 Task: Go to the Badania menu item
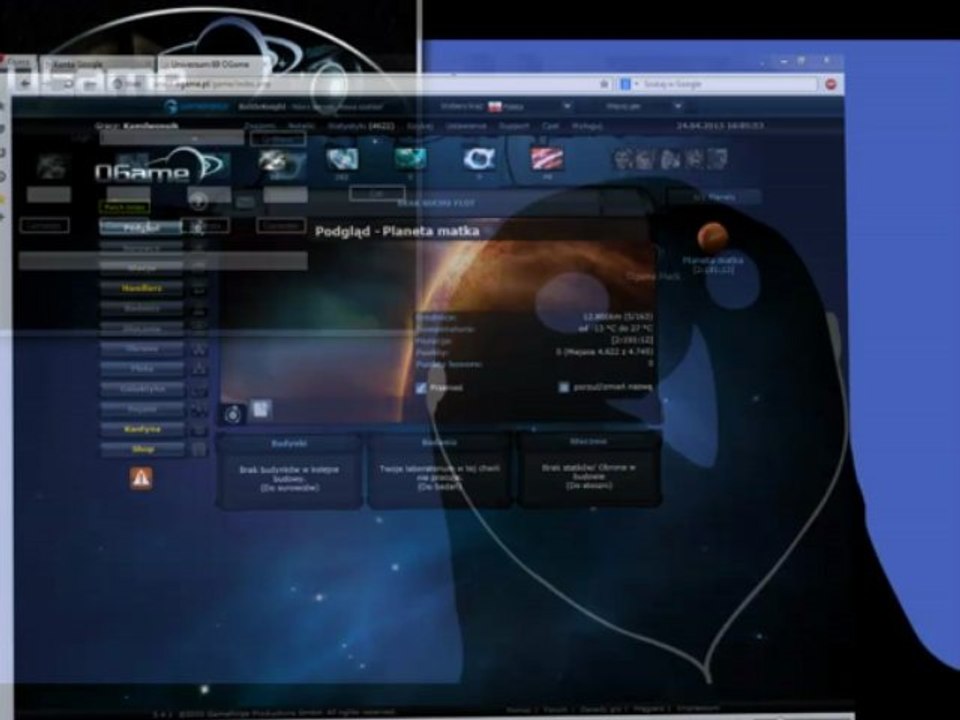point(142,309)
